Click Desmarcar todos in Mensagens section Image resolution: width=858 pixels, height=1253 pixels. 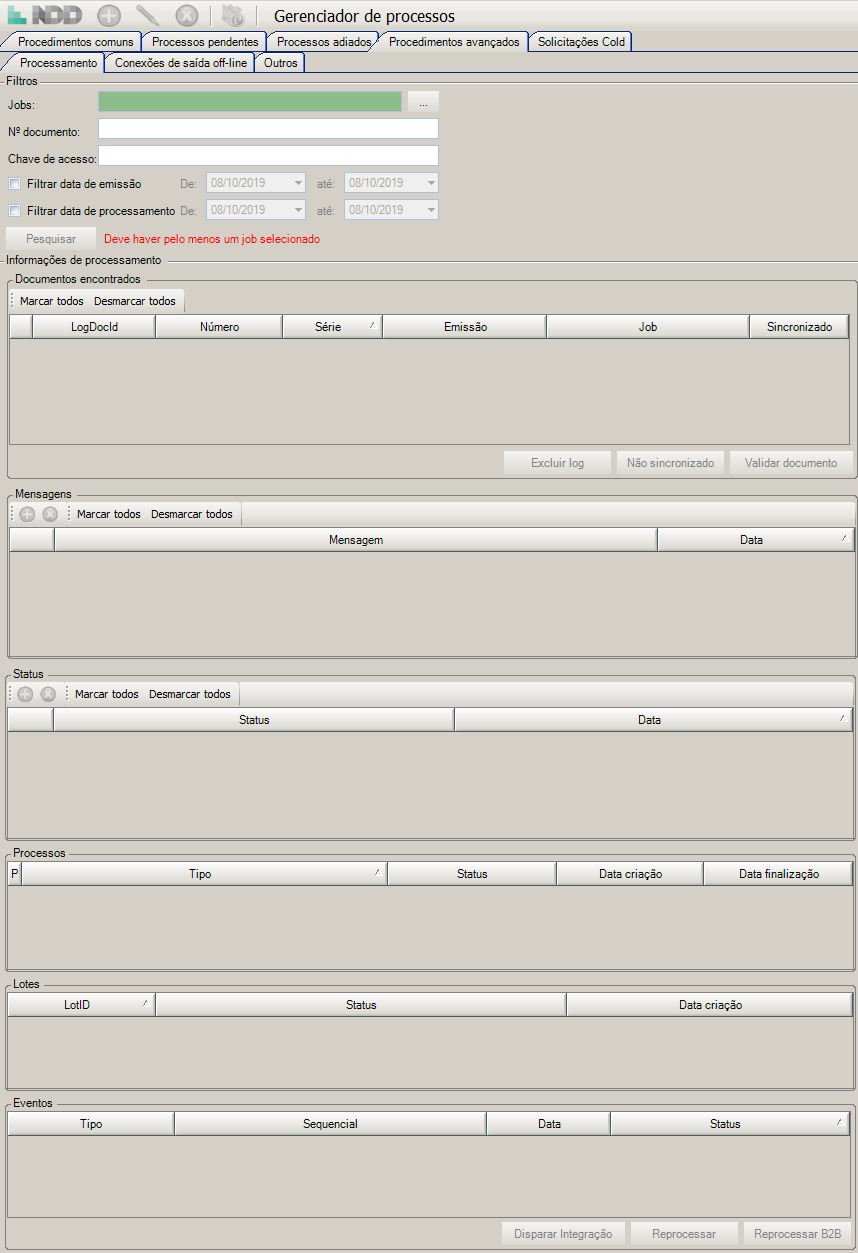click(192, 514)
